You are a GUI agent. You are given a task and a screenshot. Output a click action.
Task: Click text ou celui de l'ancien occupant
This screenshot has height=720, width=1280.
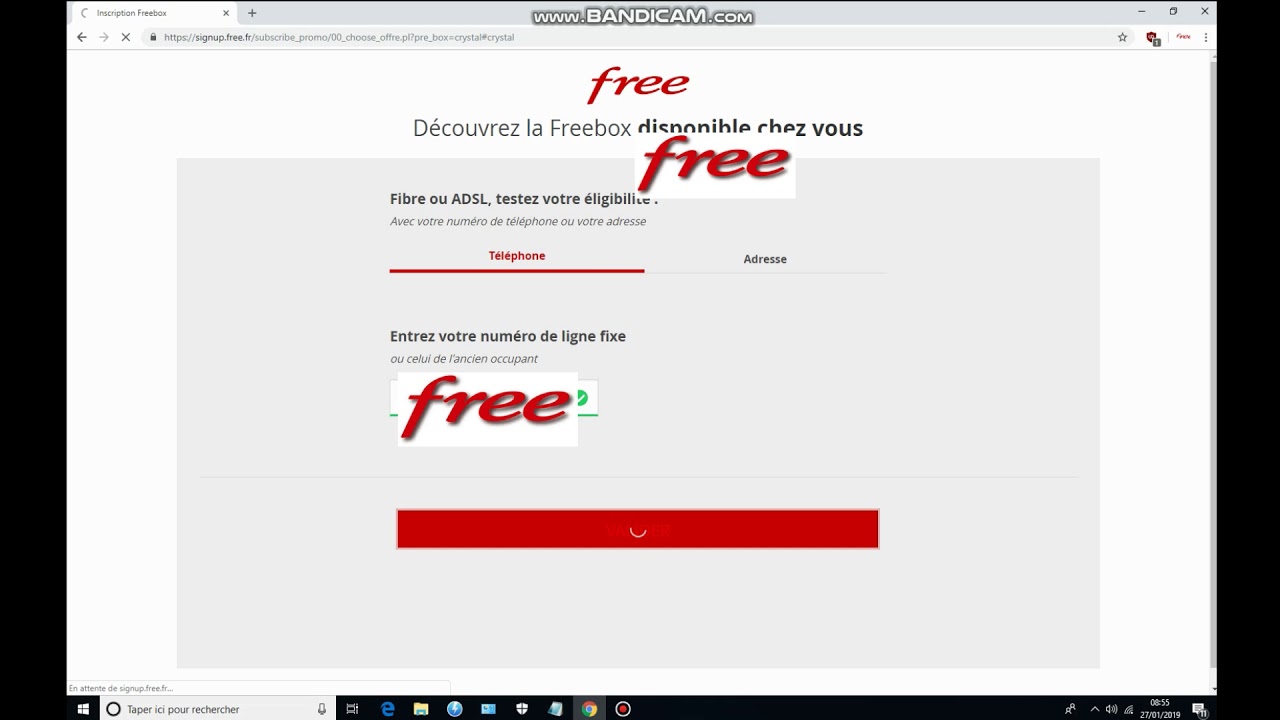[464, 359]
